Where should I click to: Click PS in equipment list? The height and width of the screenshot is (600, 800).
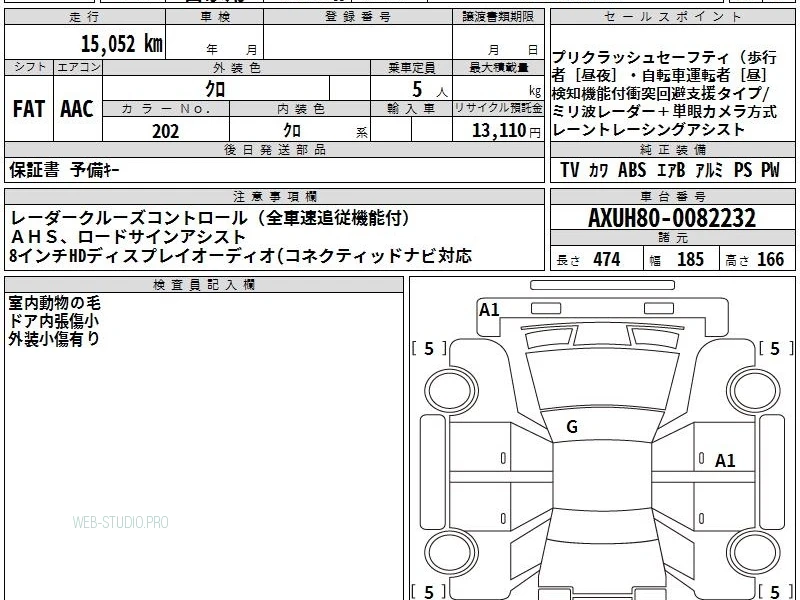pos(743,170)
